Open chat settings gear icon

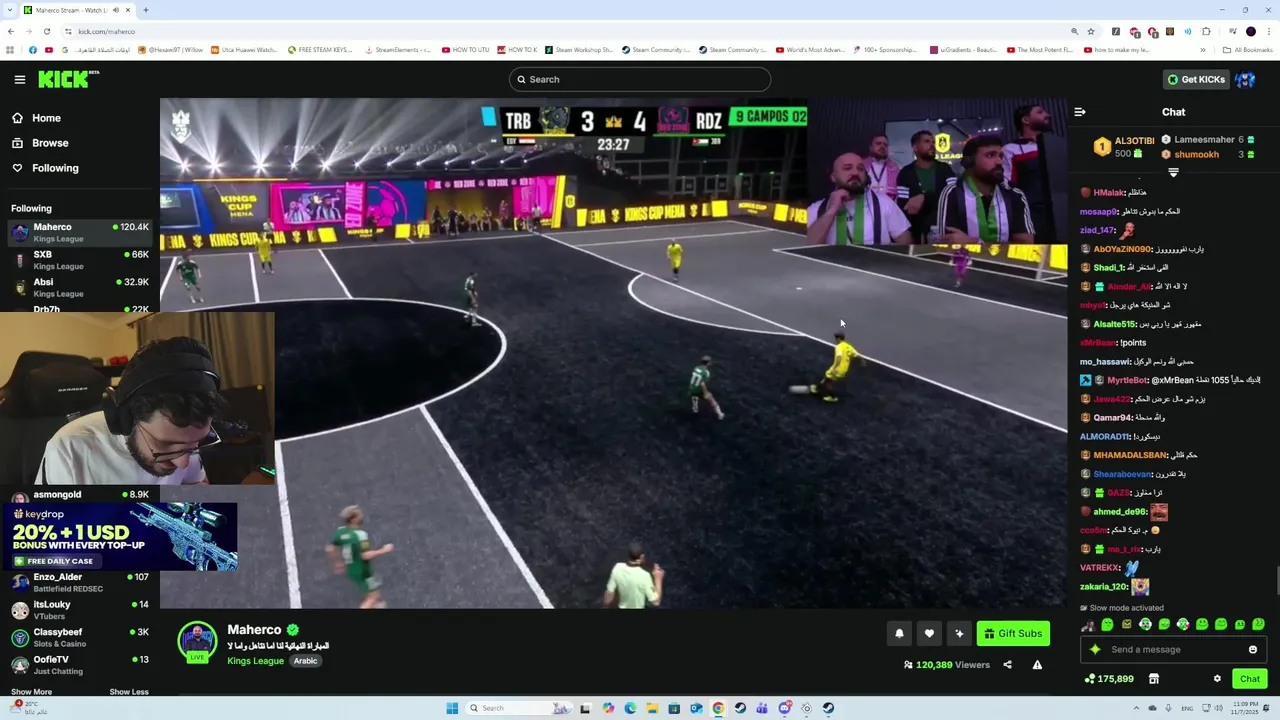(1217, 679)
